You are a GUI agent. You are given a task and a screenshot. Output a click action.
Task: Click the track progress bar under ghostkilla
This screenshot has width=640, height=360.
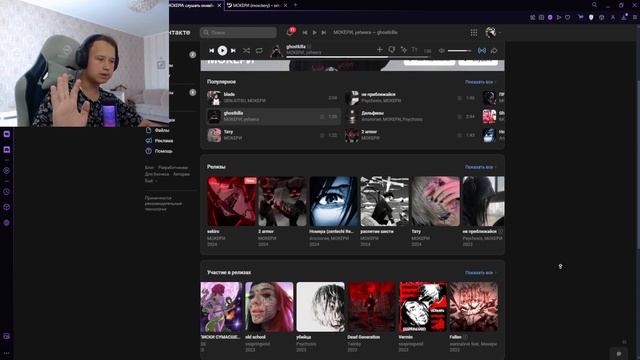coord(357,57)
